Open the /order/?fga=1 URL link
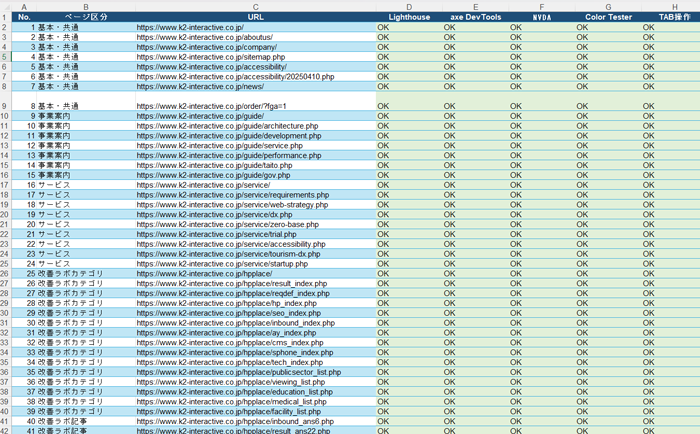This screenshot has width=700, height=434. pyautogui.click(x=211, y=106)
